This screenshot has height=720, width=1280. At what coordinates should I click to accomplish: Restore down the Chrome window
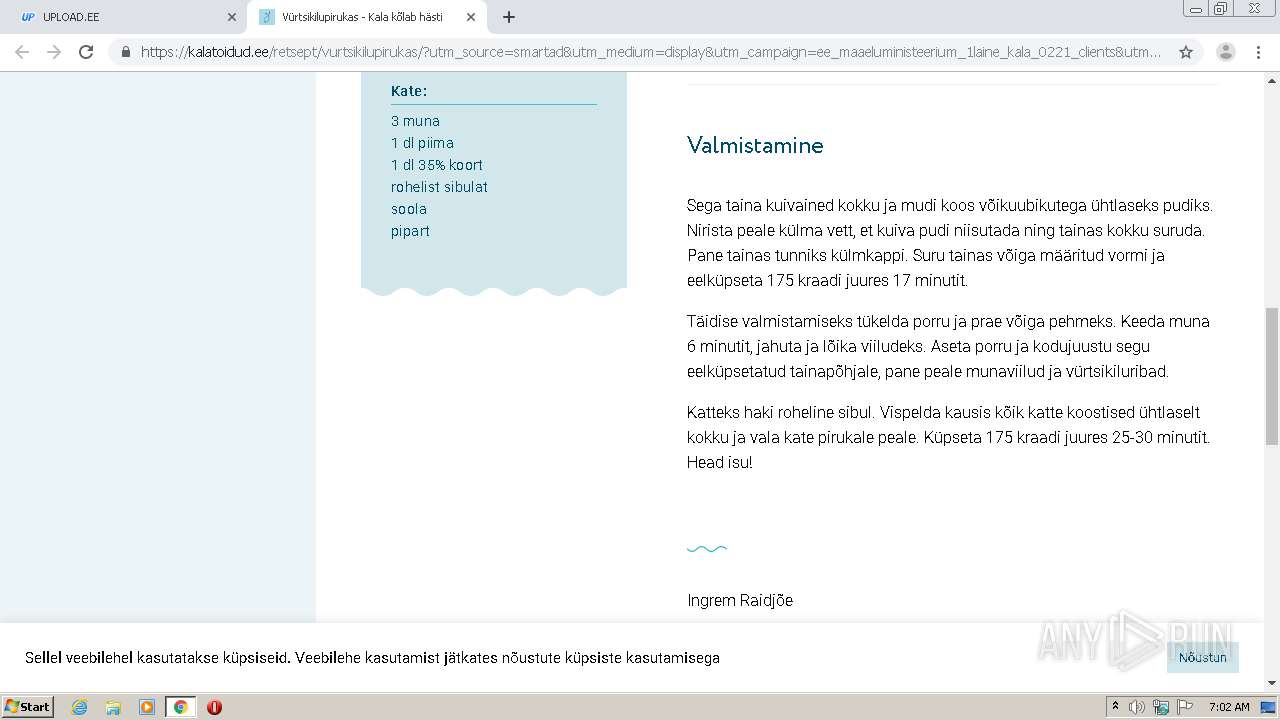click(1220, 9)
